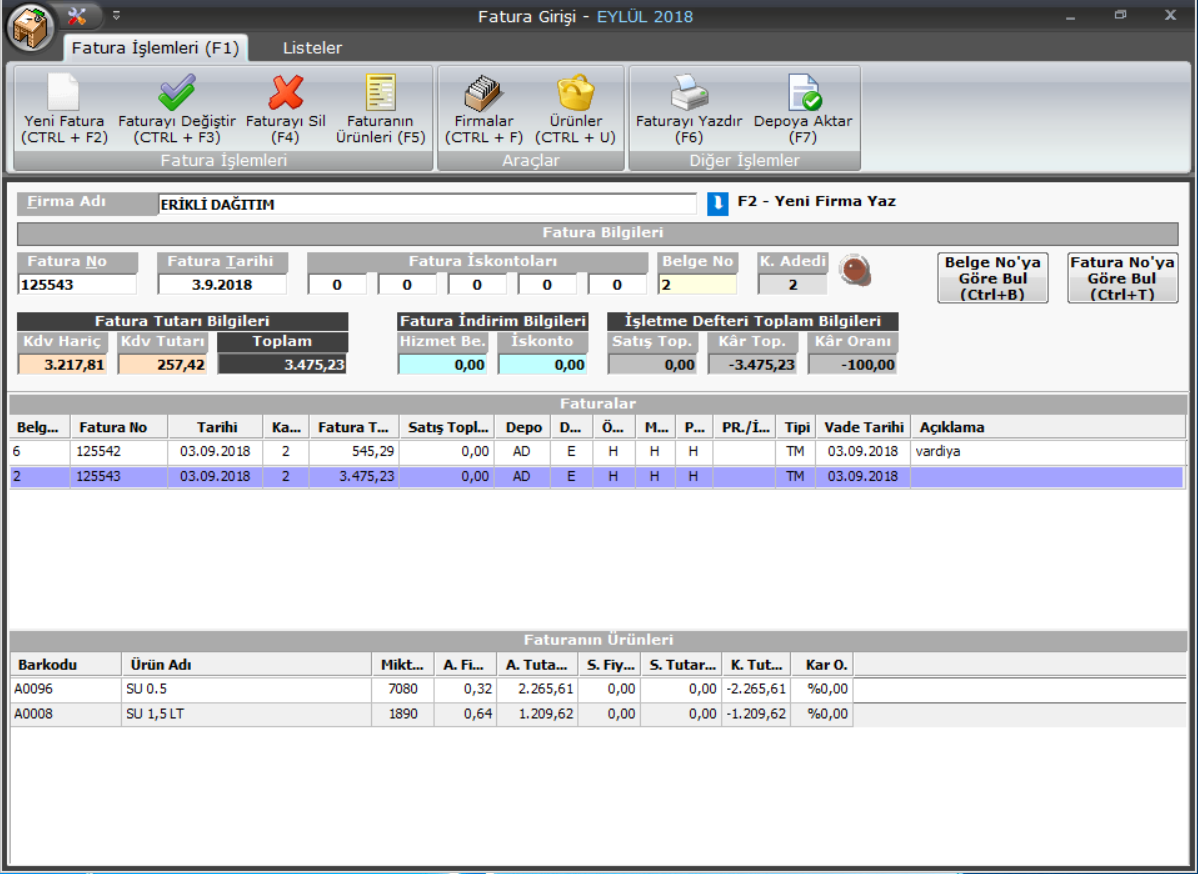Delete invoice with Faturayı Sil icon
1198x874 pixels.
[x=286, y=93]
